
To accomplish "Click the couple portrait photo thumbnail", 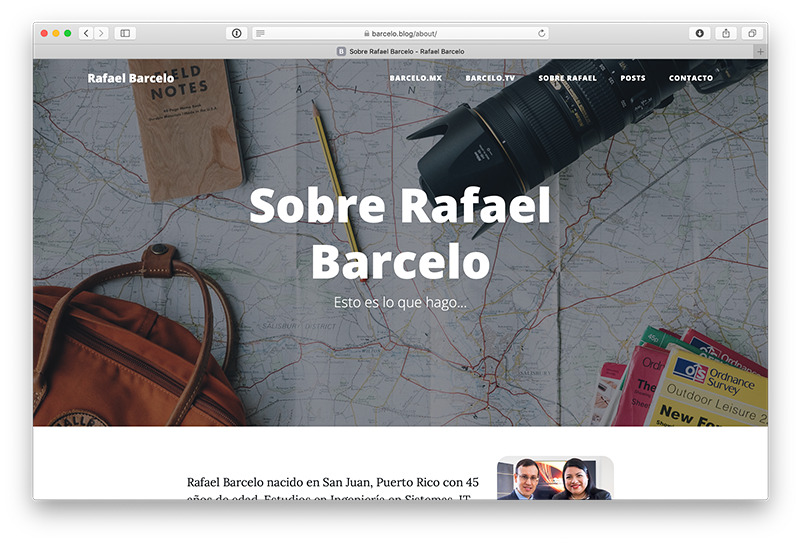I will tap(554, 479).
